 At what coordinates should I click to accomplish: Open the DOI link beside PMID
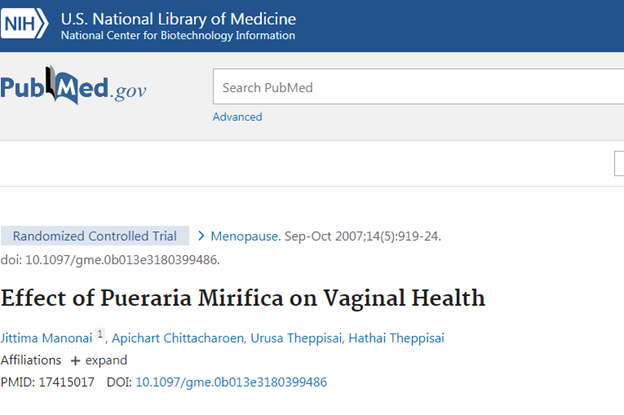click(231, 382)
